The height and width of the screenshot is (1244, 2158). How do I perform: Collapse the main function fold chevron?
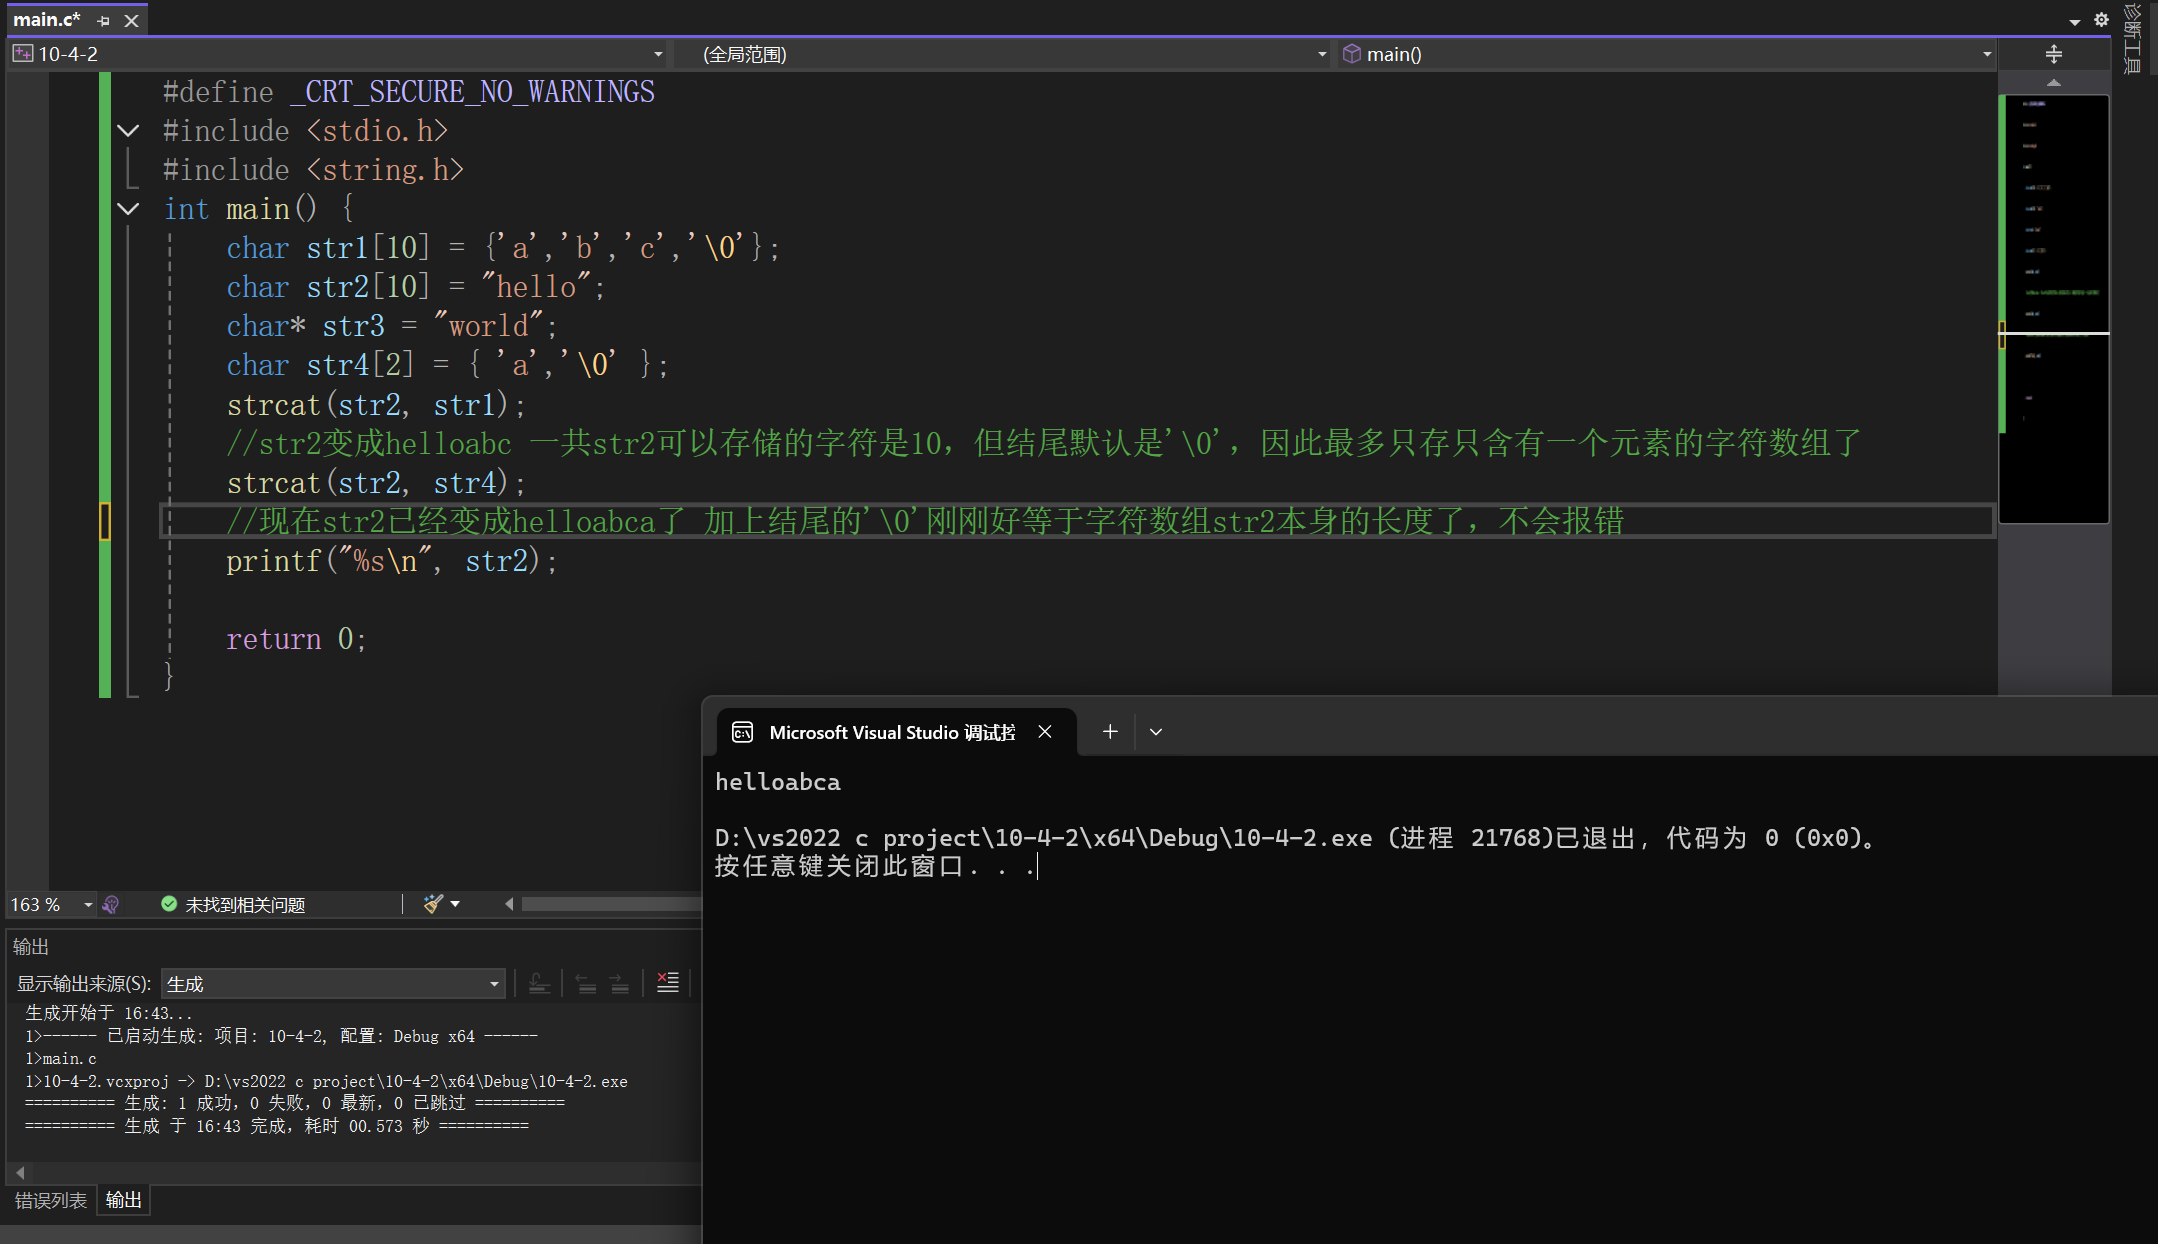[128, 209]
